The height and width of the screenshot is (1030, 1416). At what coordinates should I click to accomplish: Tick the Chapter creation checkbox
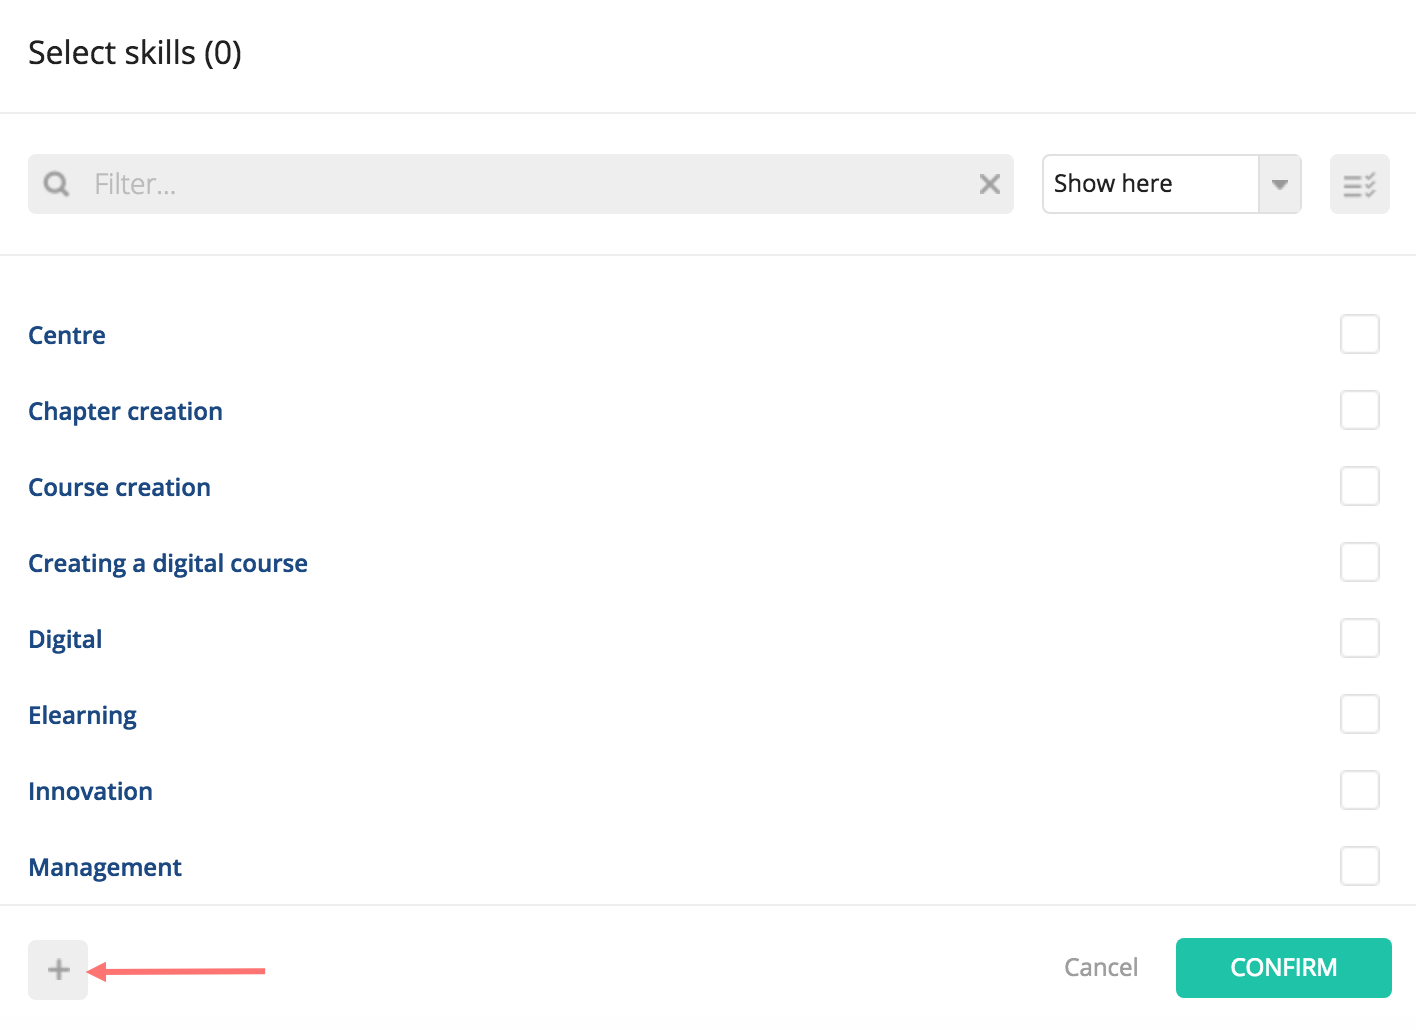pyautogui.click(x=1359, y=410)
